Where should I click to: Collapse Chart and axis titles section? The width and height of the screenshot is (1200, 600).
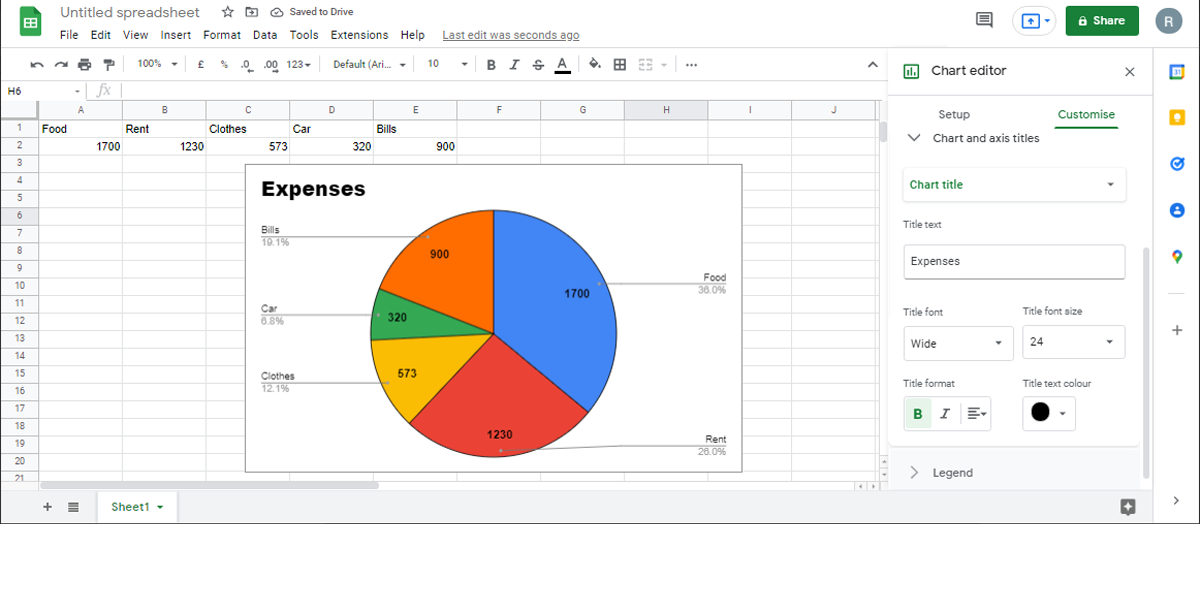coord(913,138)
